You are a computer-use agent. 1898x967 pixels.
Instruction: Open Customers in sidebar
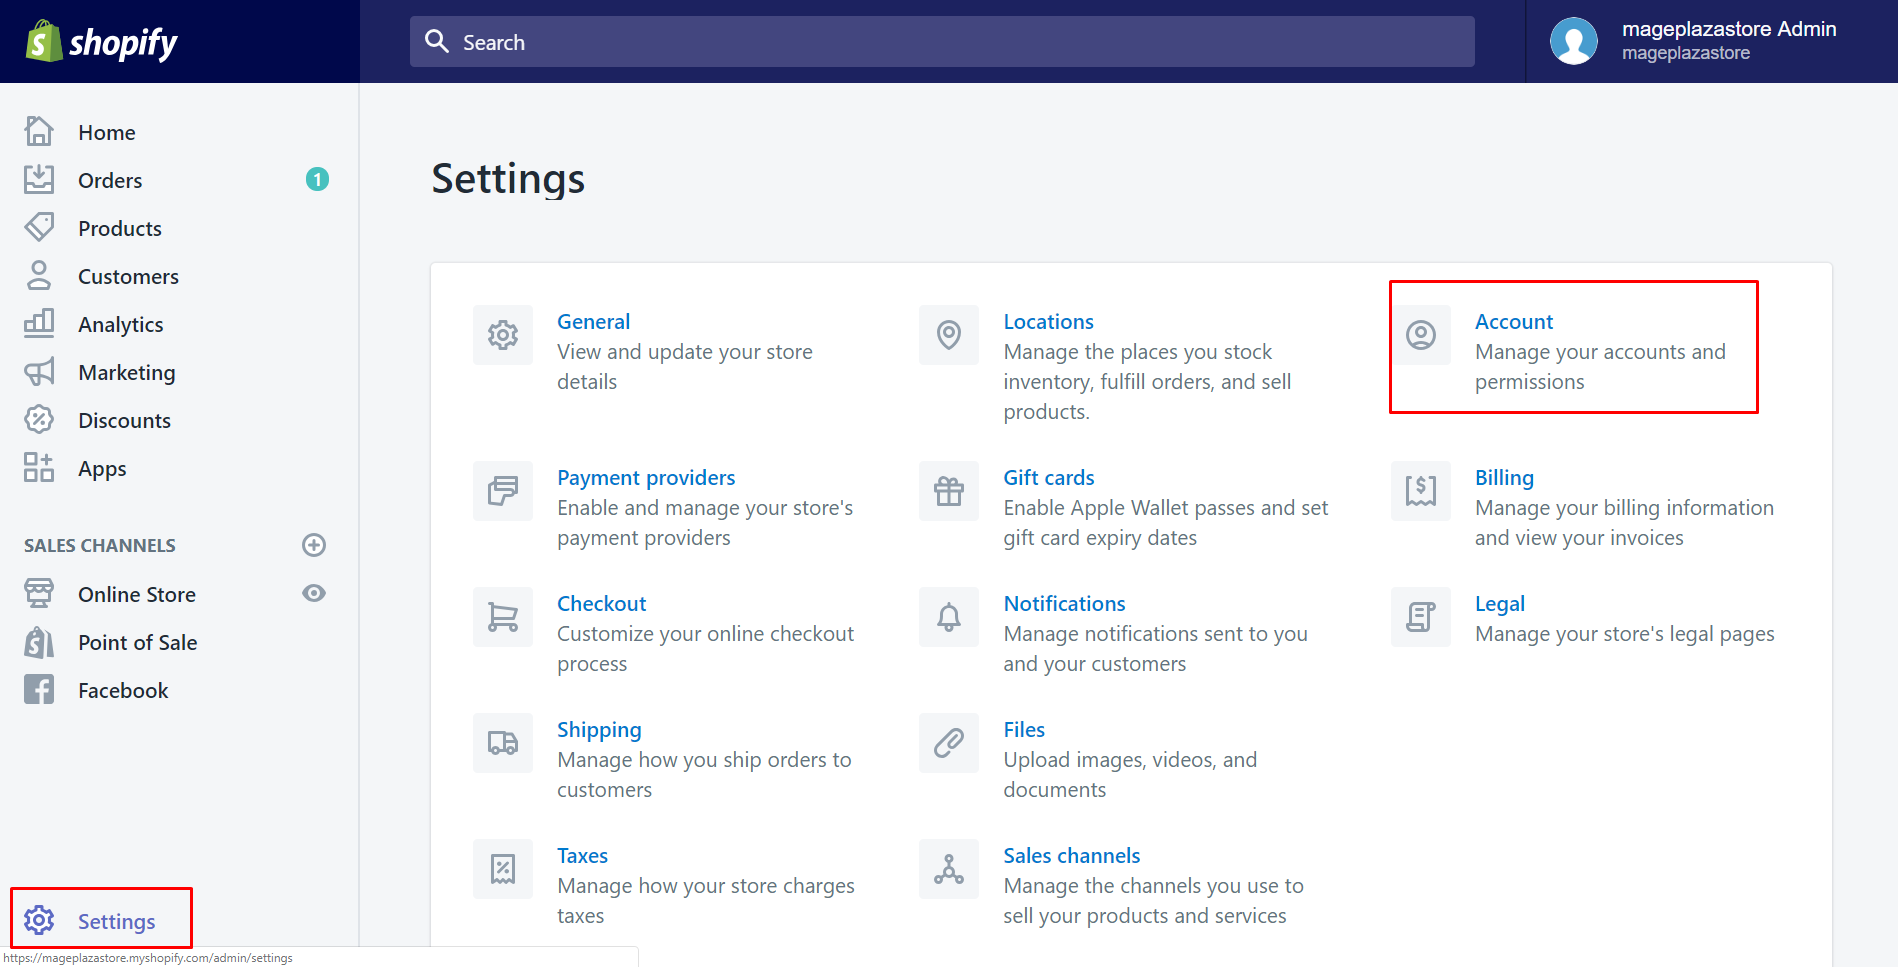pyautogui.click(x=128, y=276)
